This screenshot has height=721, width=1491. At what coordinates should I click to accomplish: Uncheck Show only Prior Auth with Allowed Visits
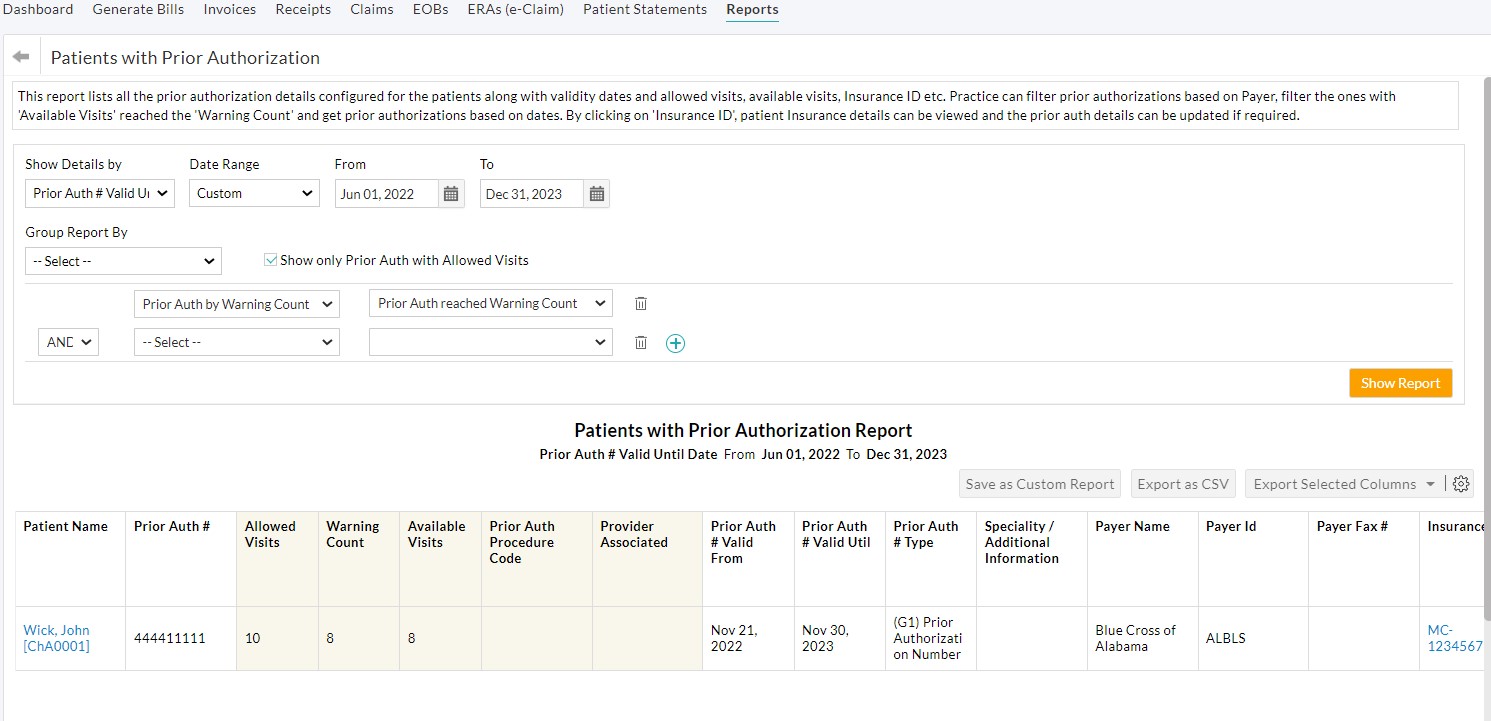[x=270, y=258]
